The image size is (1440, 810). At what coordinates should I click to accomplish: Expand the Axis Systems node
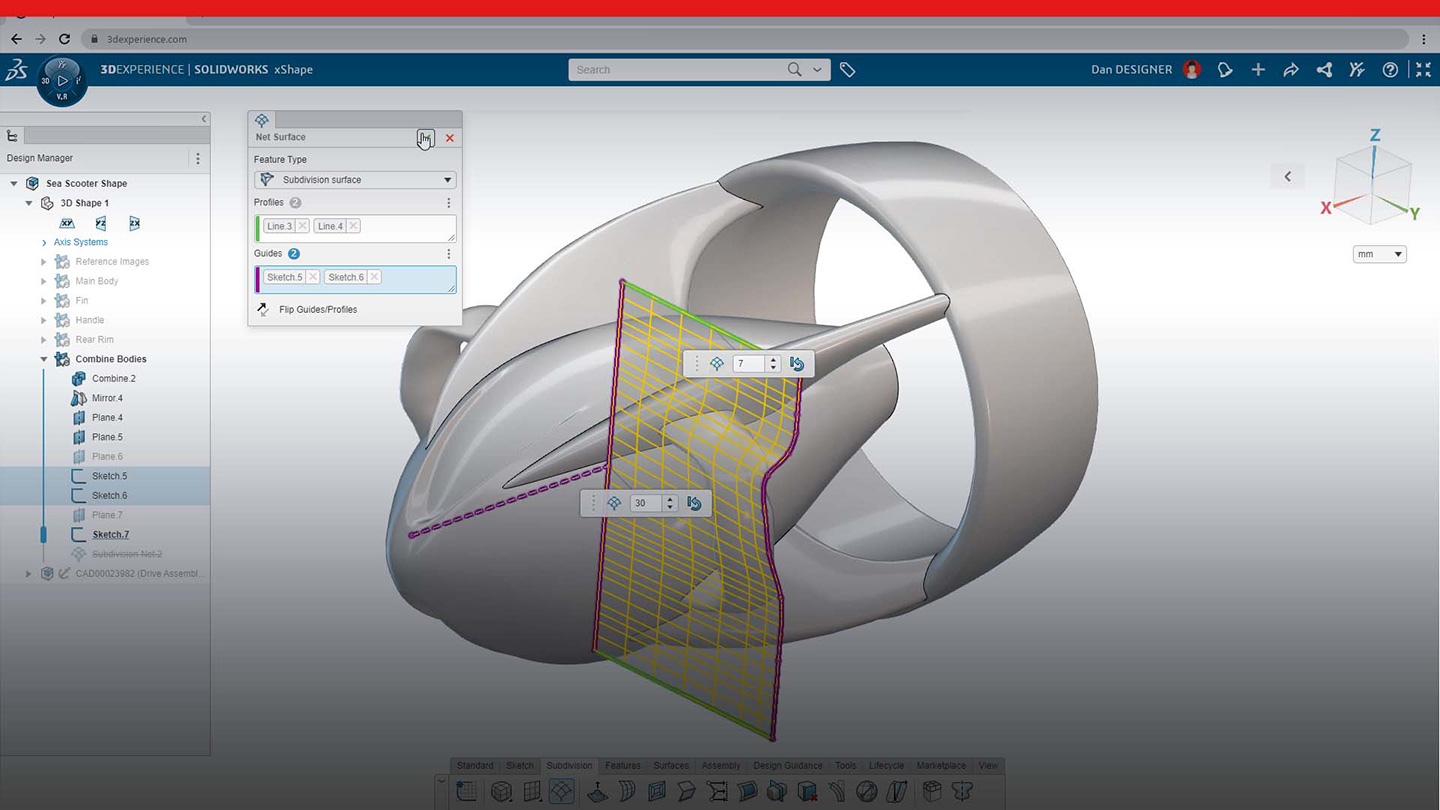click(42, 242)
